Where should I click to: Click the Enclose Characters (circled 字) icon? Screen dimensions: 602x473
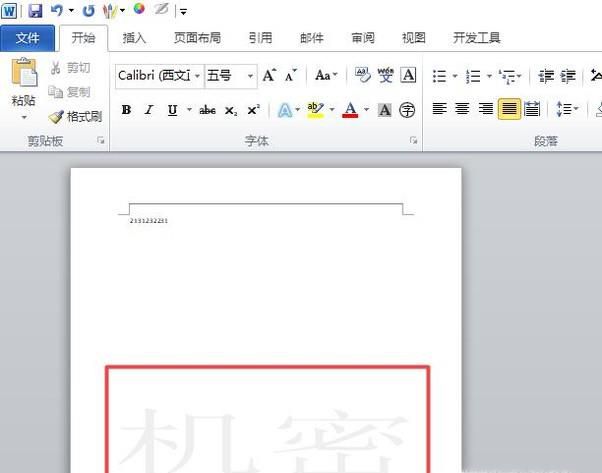tap(407, 111)
